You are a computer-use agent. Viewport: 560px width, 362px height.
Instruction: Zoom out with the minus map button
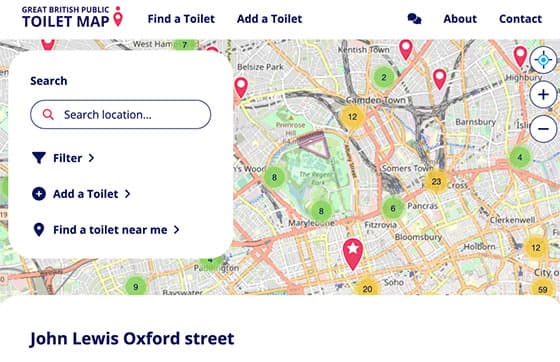click(x=543, y=129)
